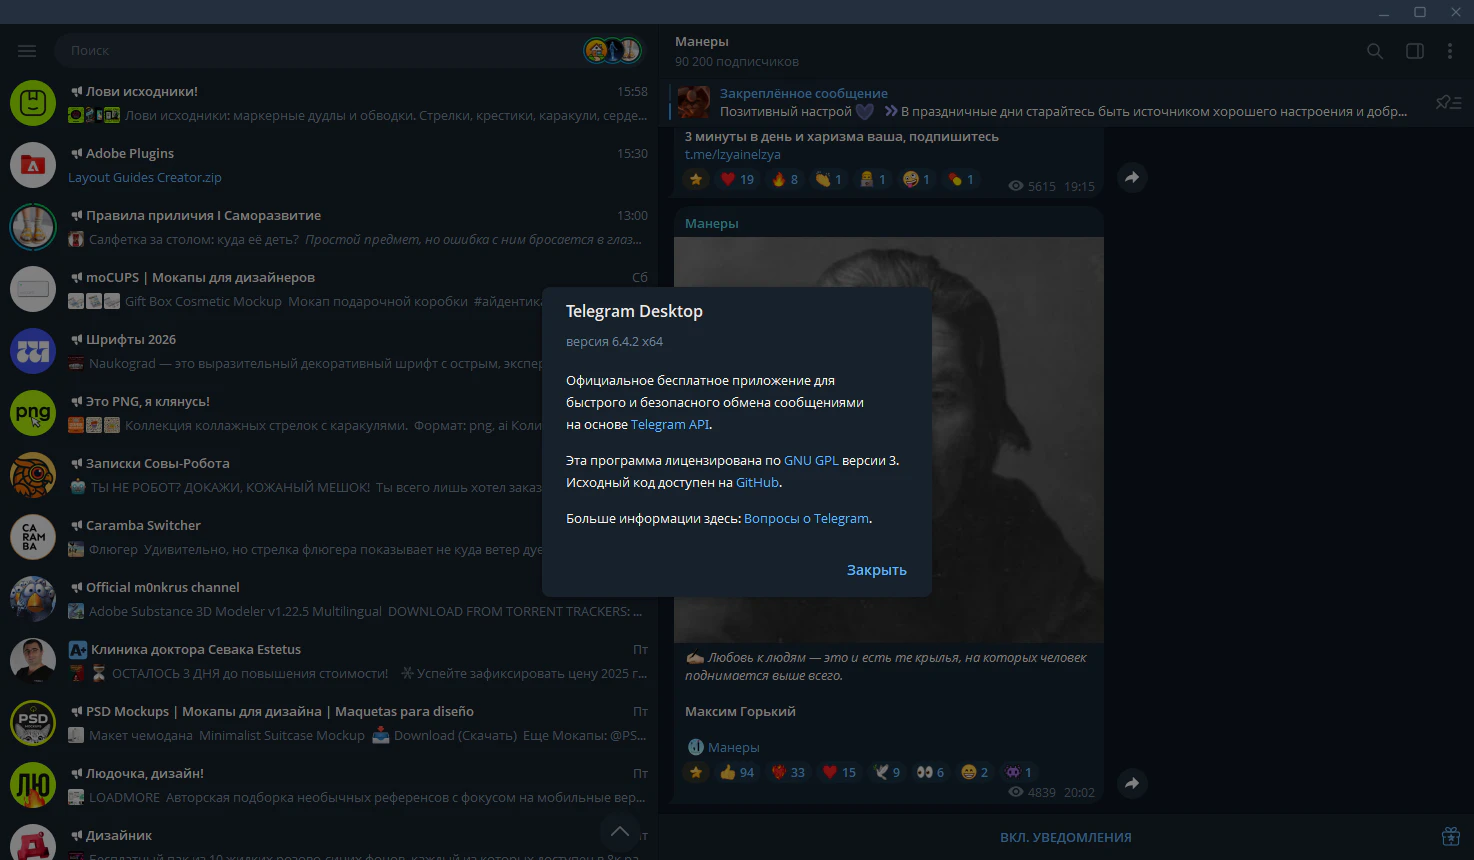Click the star reaction on the 20:02 post
The image size is (1474, 860).
(x=696, y=772)
